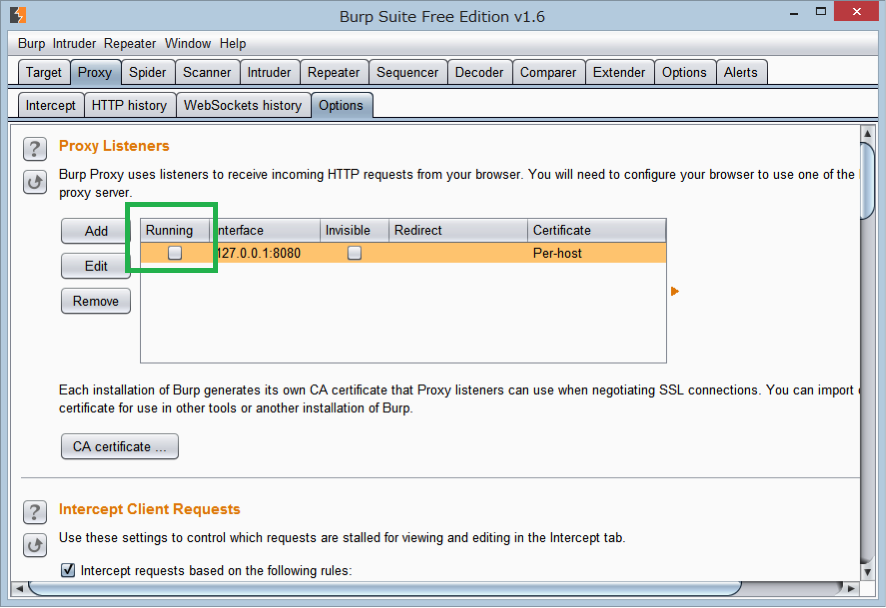This screenshot has width=886, height=608.
Task: Click the Edit listener button
Action: [96, 266]
